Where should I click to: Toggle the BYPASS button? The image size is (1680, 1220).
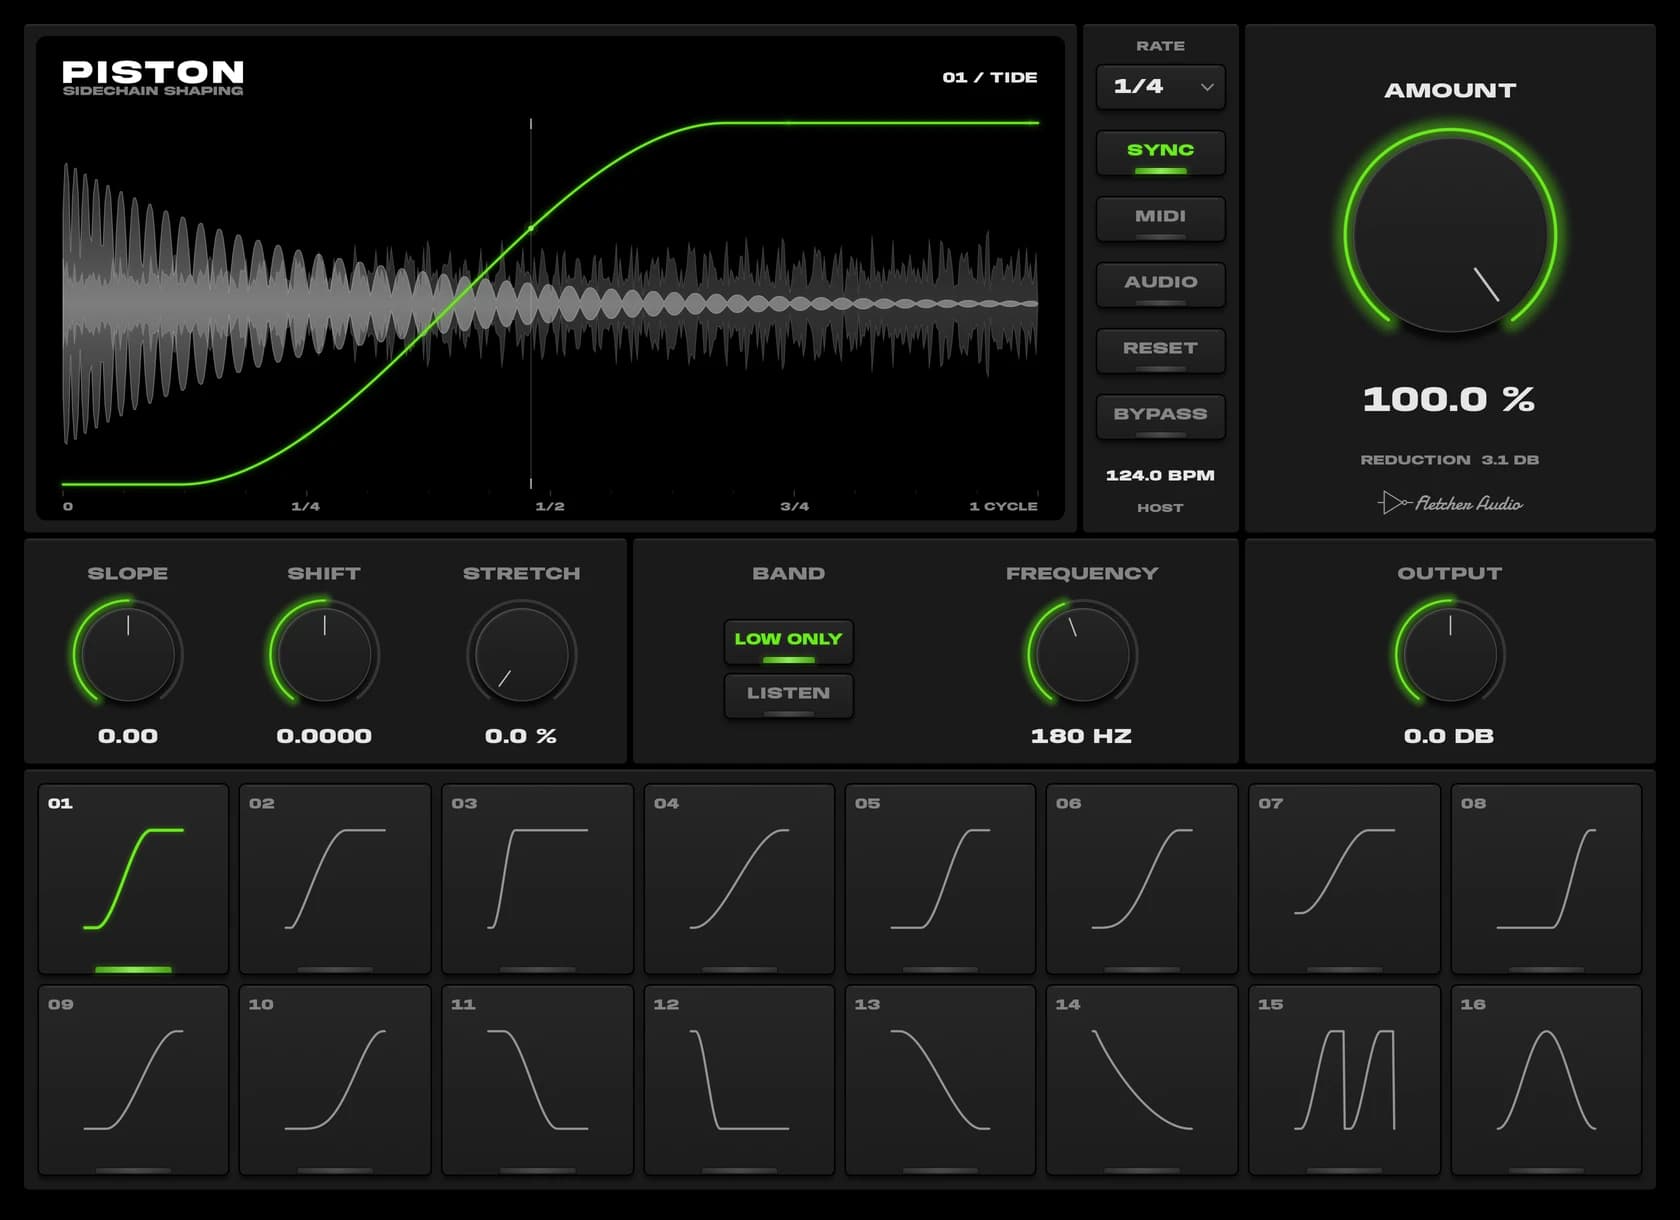[x=1160, y=417]
